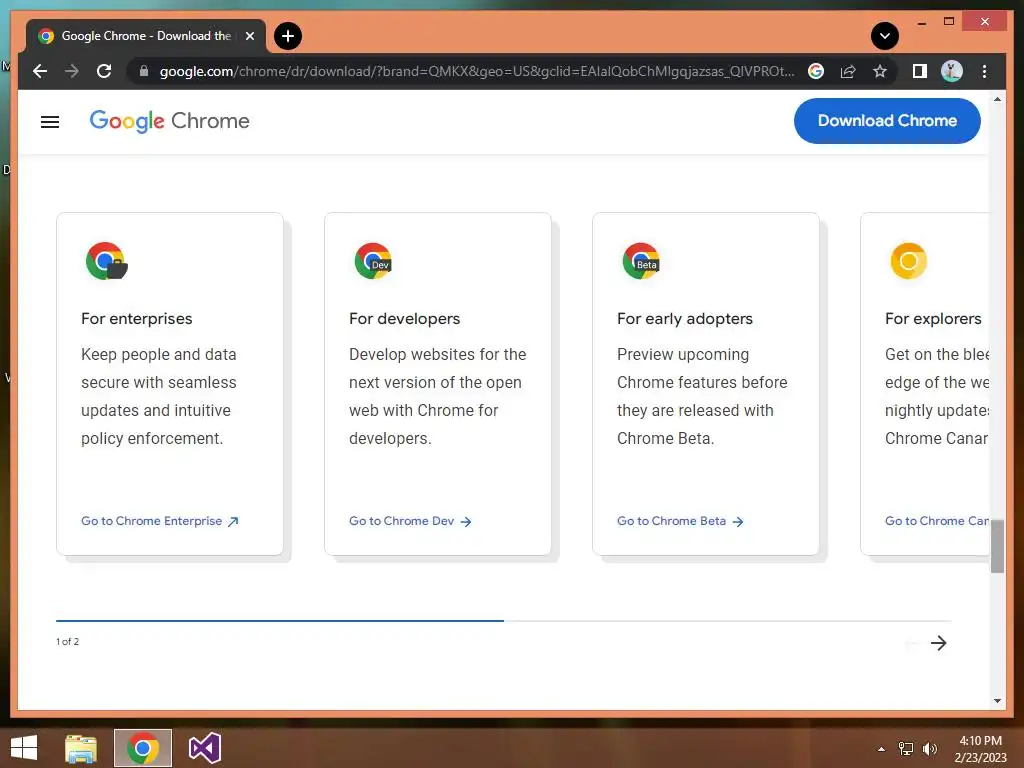Open the side panel button
Screen dimensions: 1024x768
920,71
